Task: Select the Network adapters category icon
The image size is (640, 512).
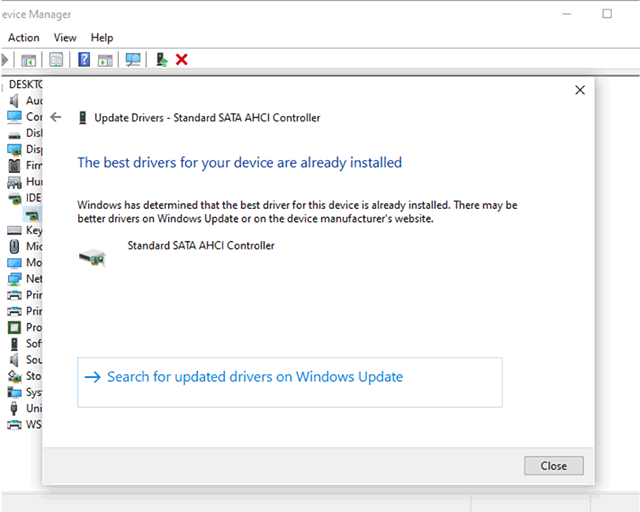Action: tap(14, 279)
